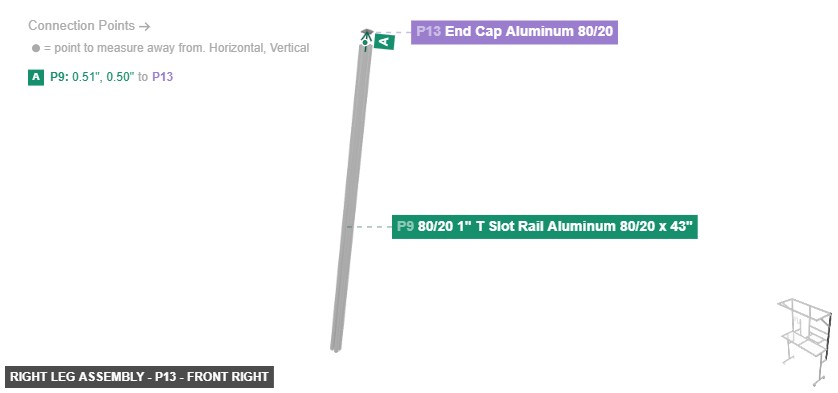Click the green P9: text in the legend

click(x=60, y=77)
